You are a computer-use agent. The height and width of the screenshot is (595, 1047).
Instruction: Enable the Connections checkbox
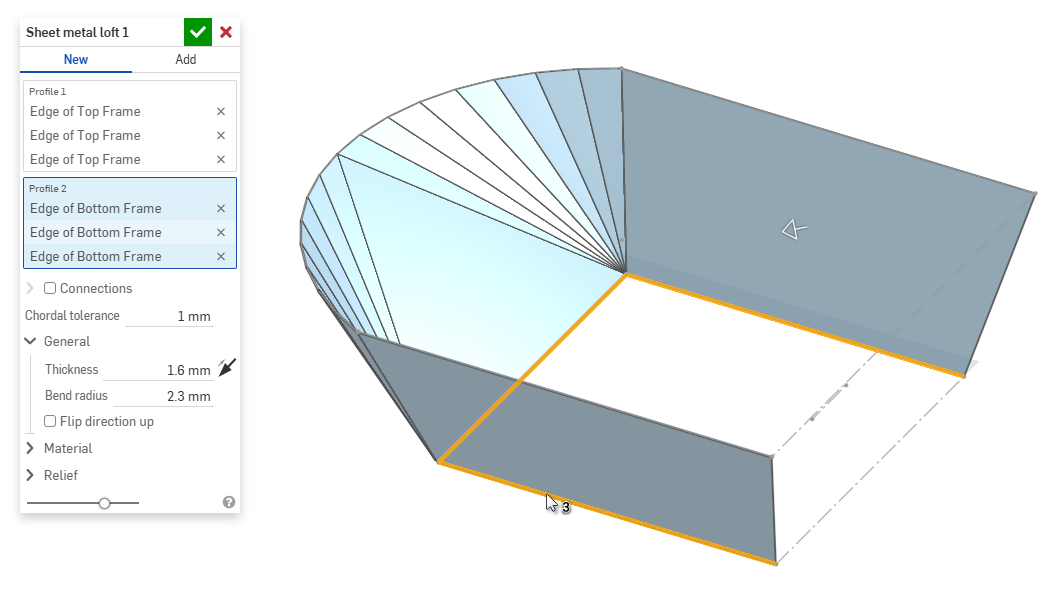click(x=50, y=289)
